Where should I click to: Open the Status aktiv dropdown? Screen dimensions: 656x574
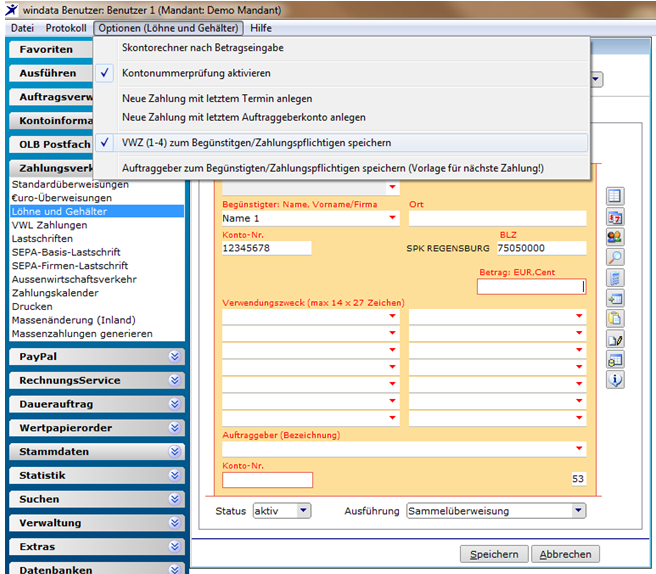coord(303,510)
